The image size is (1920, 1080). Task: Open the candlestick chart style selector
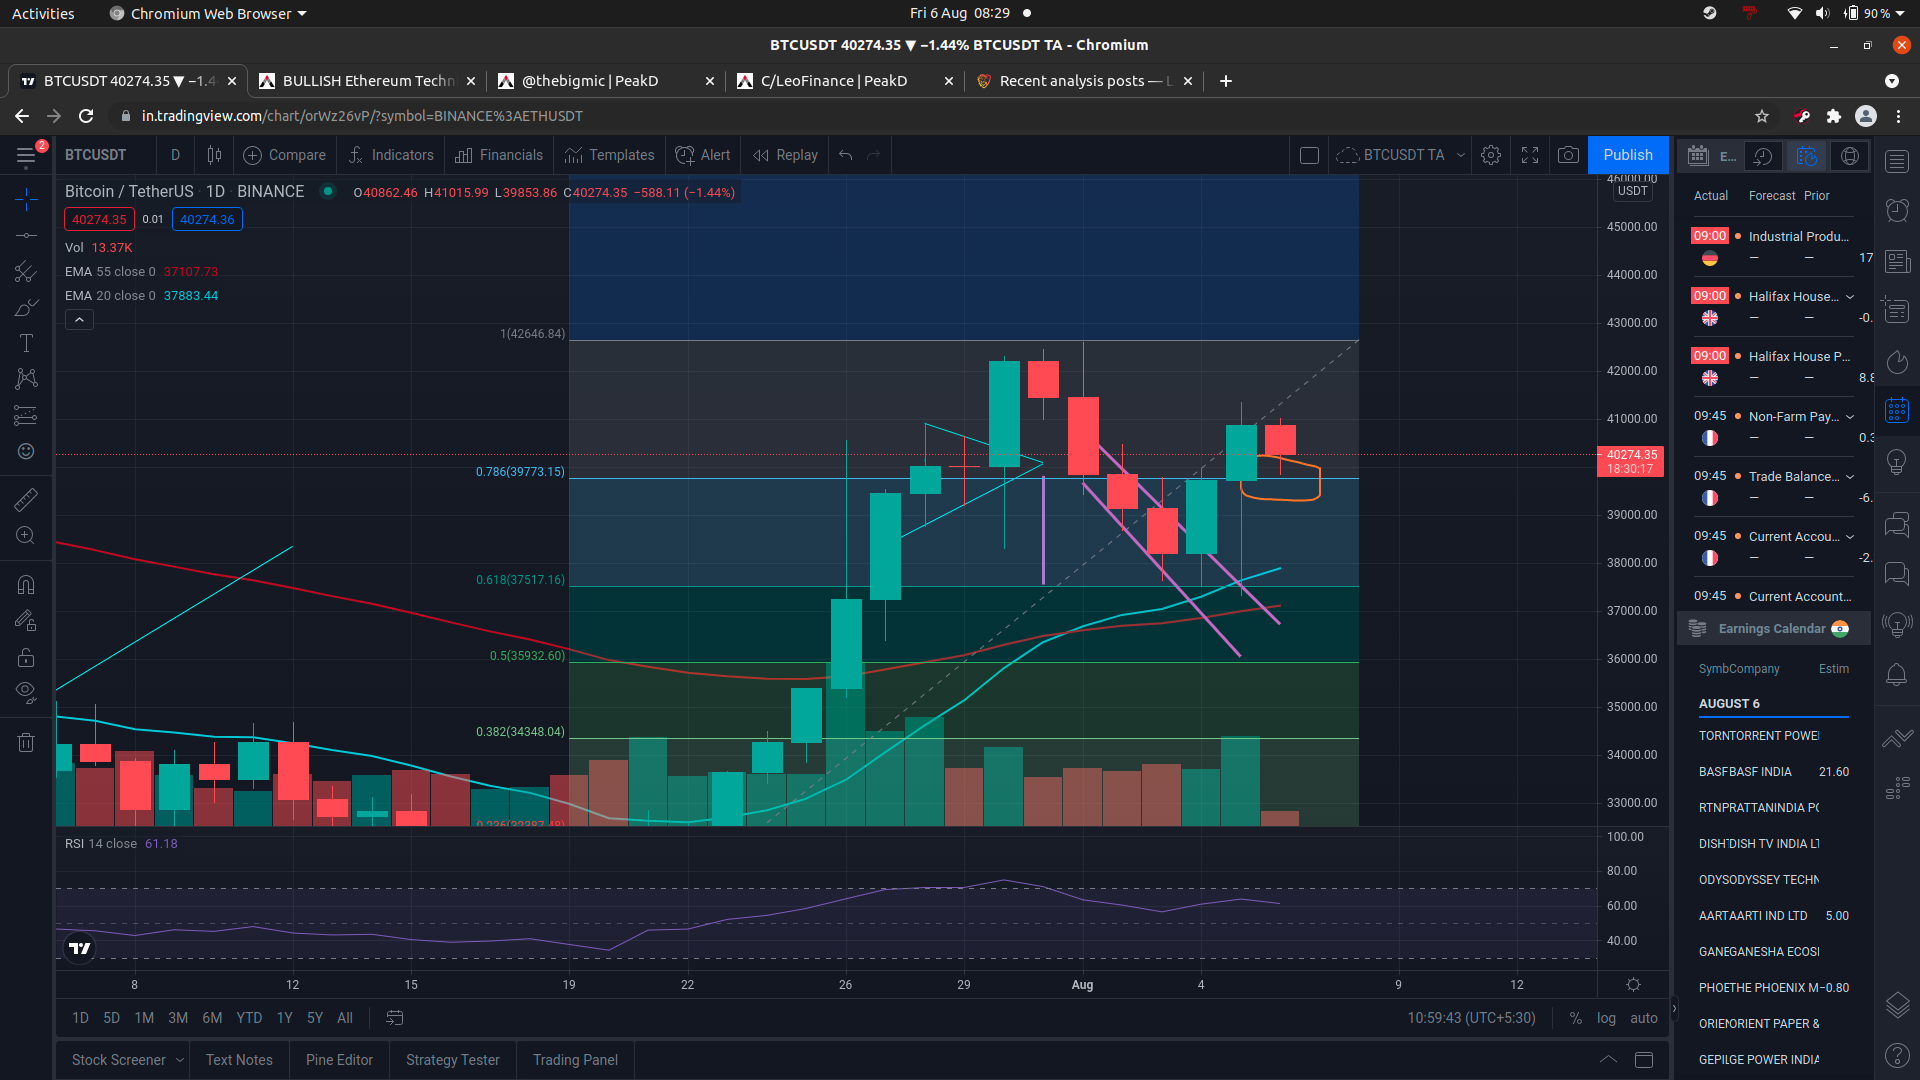click(214, 155)
